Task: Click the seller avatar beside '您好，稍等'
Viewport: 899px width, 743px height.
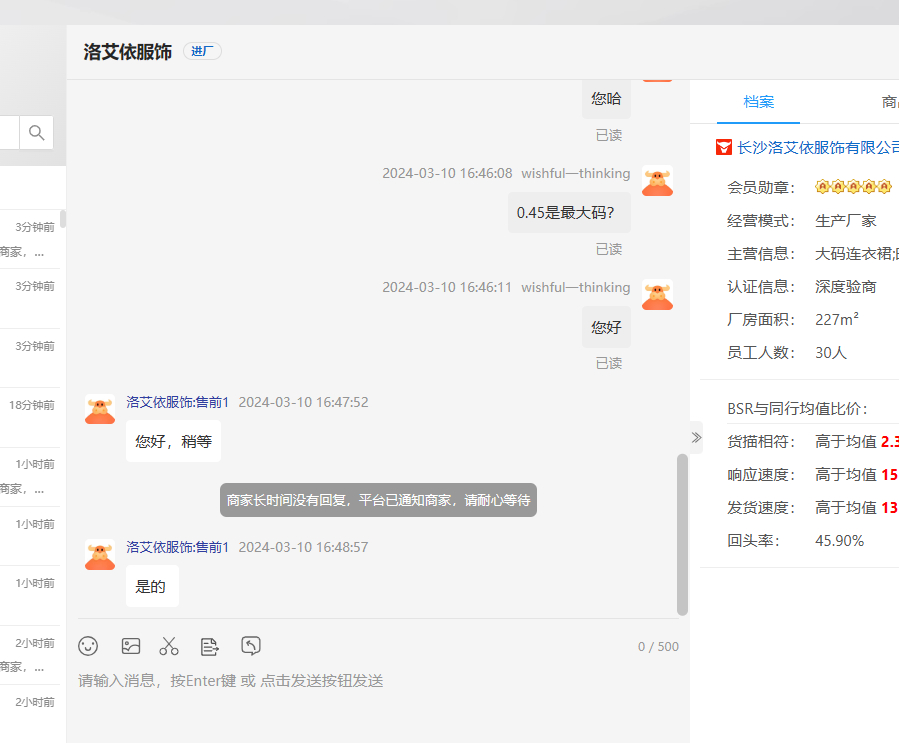Action: tap(100, 409)
